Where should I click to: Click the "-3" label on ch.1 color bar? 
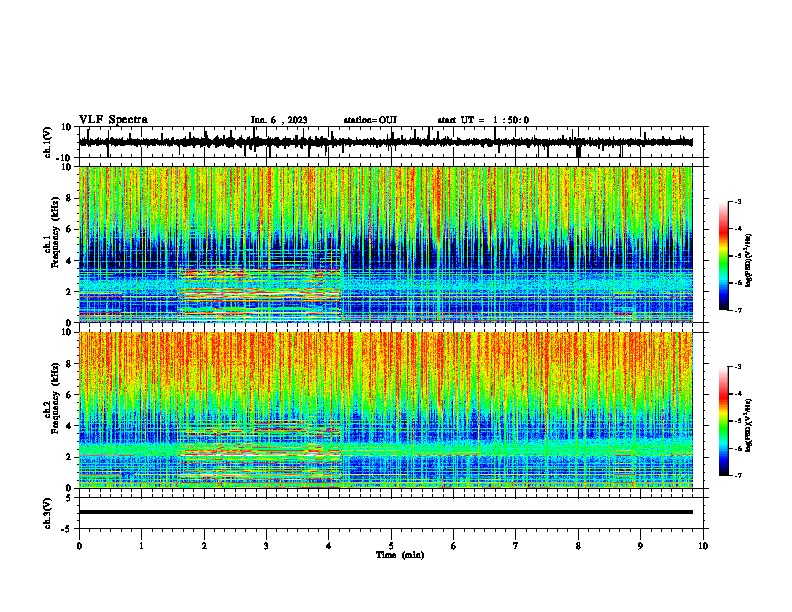737,201
